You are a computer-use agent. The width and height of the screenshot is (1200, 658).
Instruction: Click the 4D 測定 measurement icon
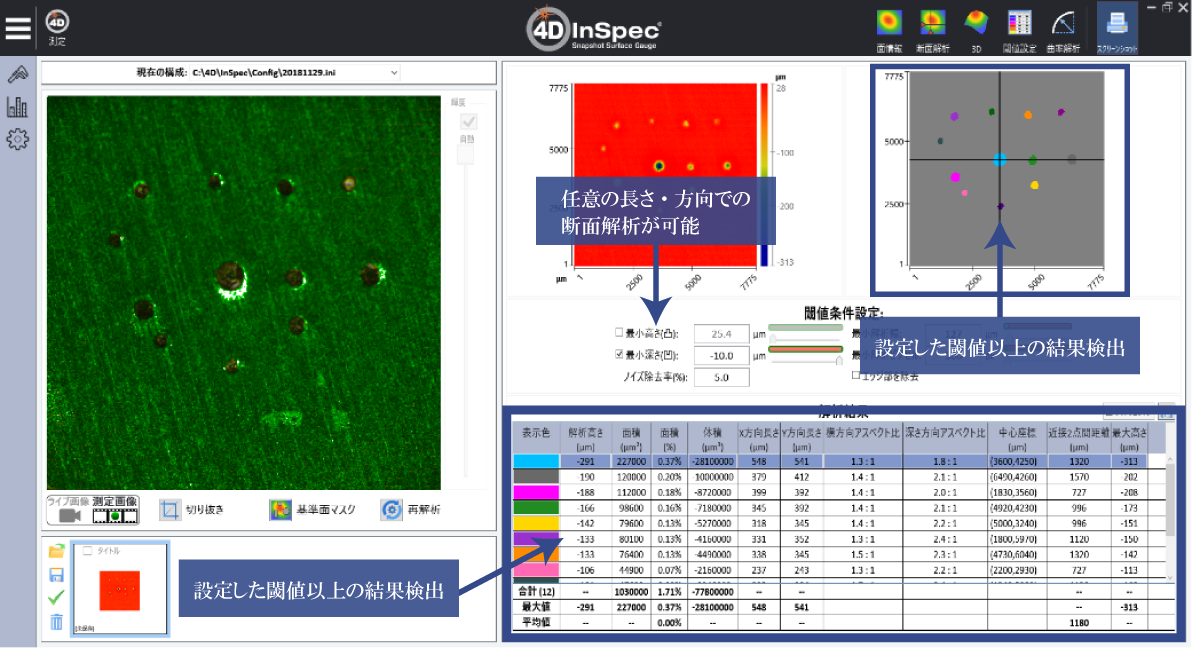(58, 28)
